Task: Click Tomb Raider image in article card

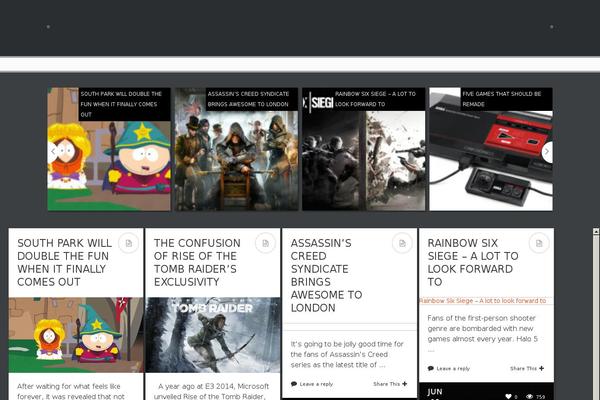Action: (x=213, y=335)
